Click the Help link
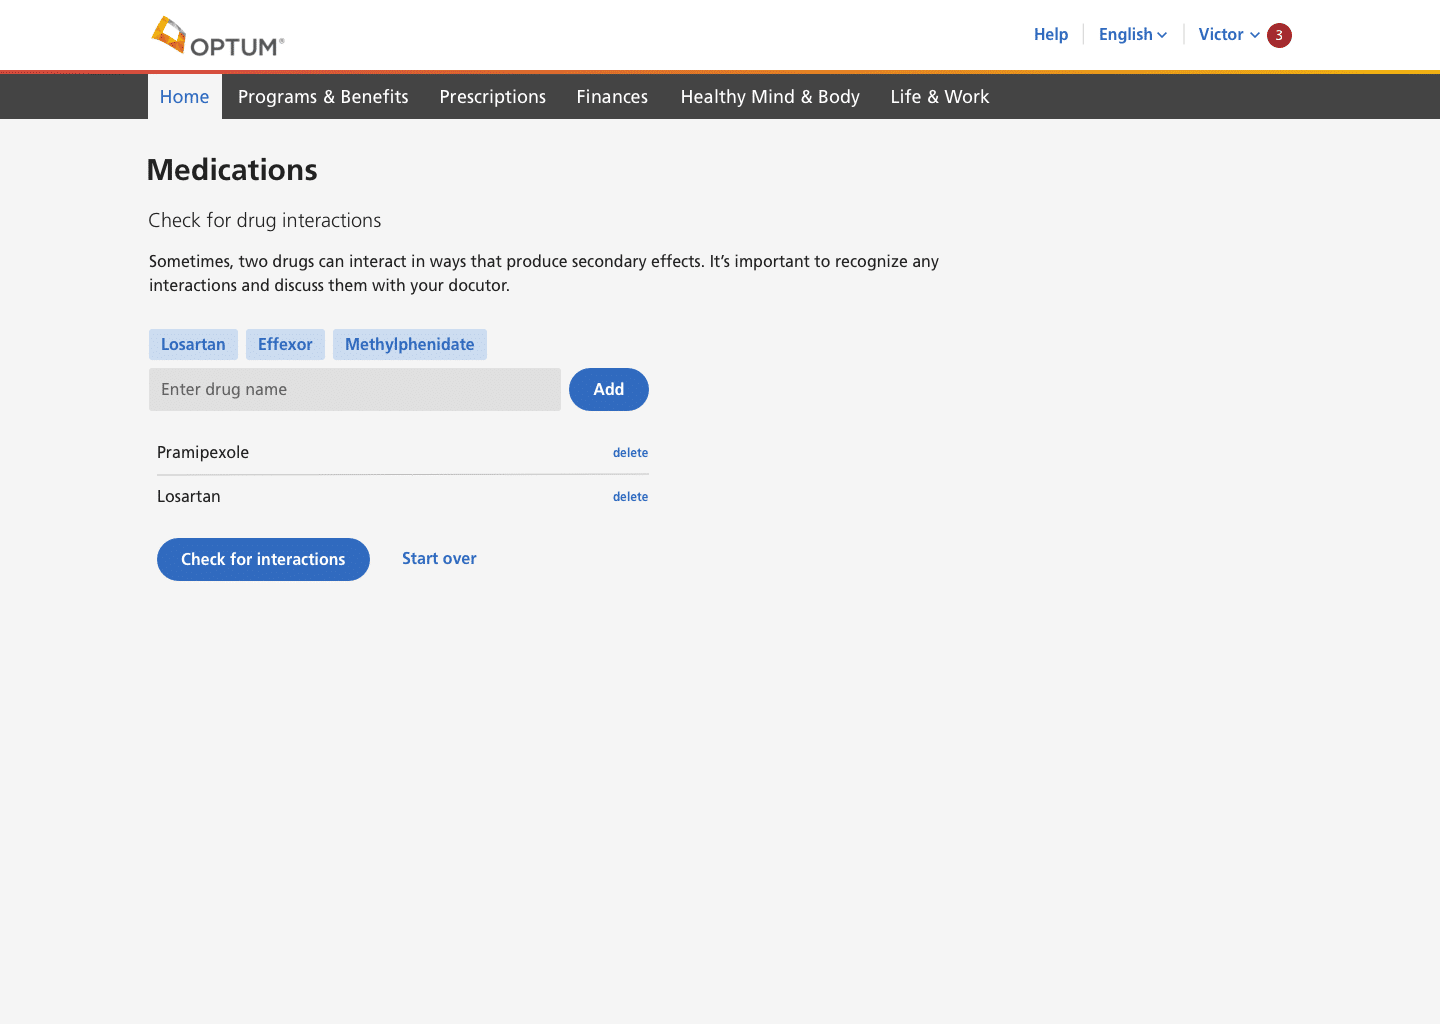Viewport: 1440px width, 1024px height. (1050, 34)
